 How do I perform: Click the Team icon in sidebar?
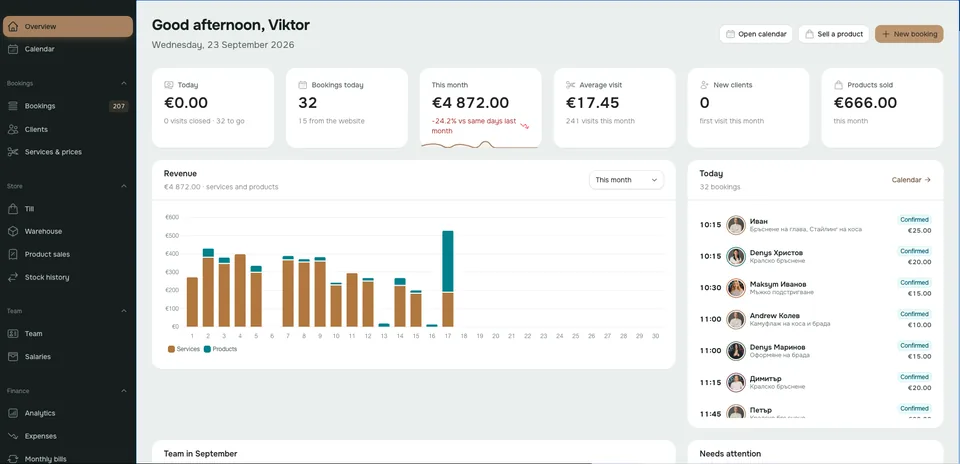pos(13,334)
